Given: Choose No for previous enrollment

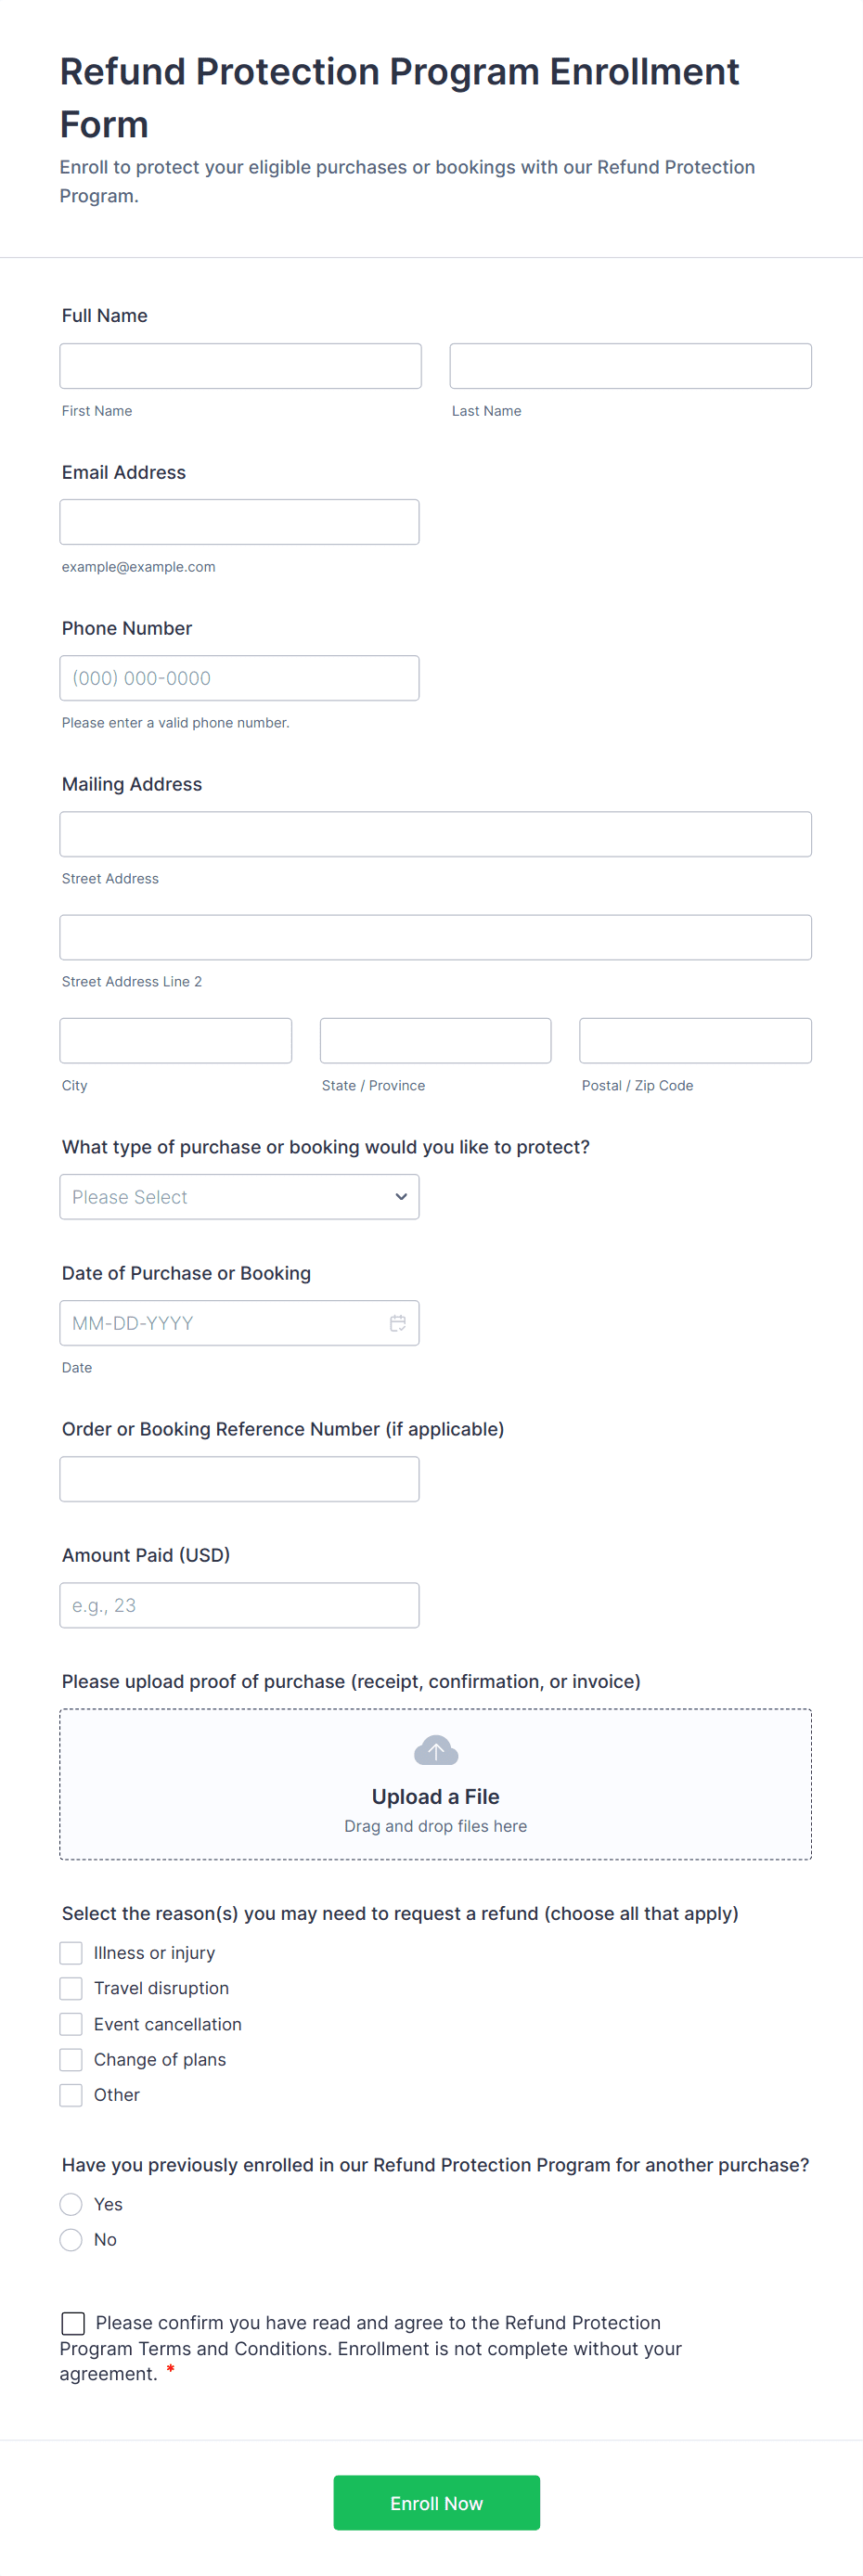Looking at the screenshot, I should click(x=71, y=2240).
